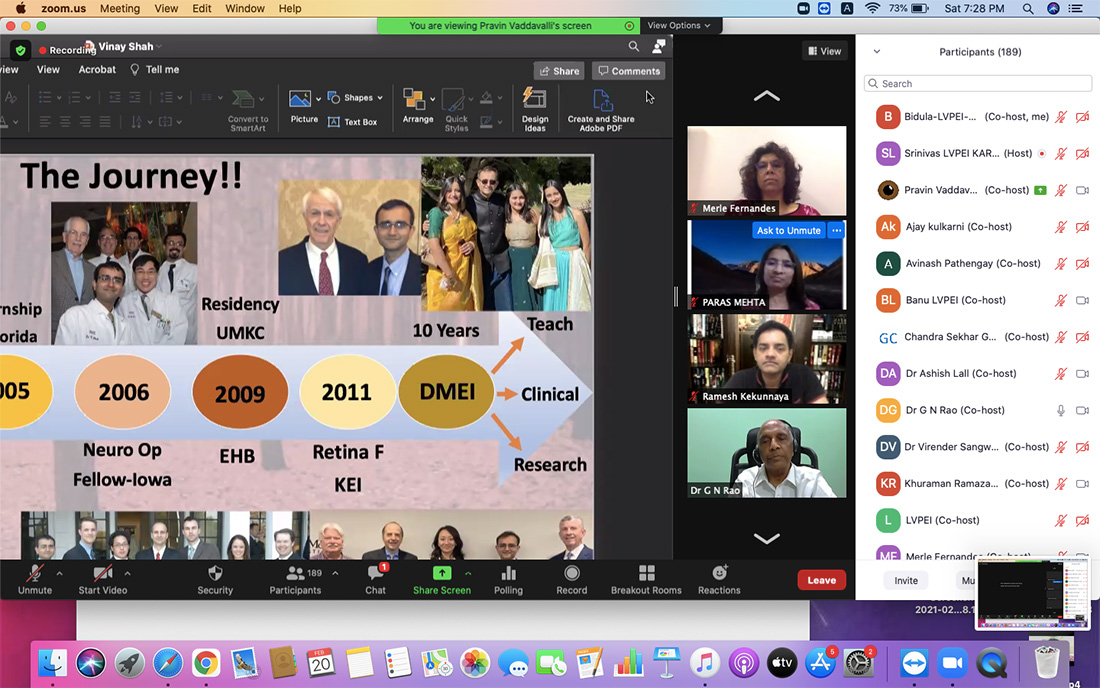Image resolution: width=1100 pixels, height=688 pixels.
Task: Open the Chat panel
Action: click(376, 574)
